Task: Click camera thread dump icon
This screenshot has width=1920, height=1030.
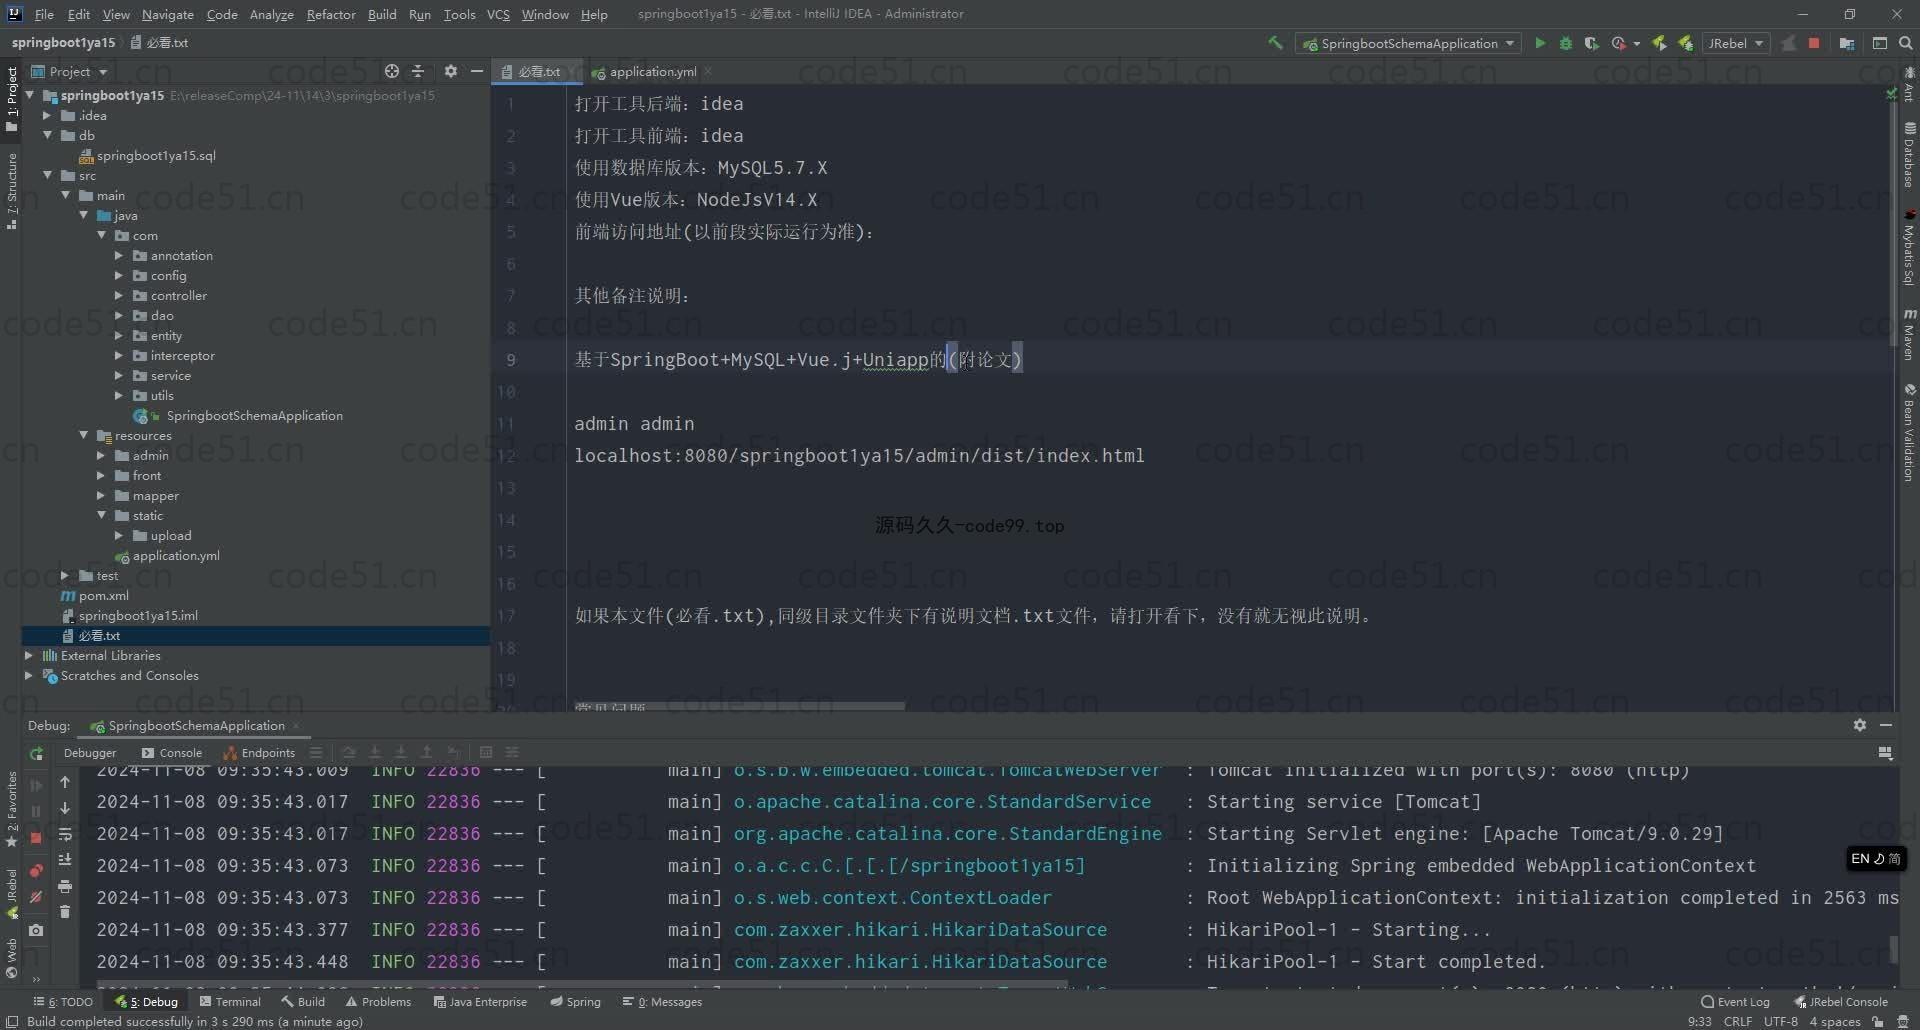Action: (x=36, y=930)
